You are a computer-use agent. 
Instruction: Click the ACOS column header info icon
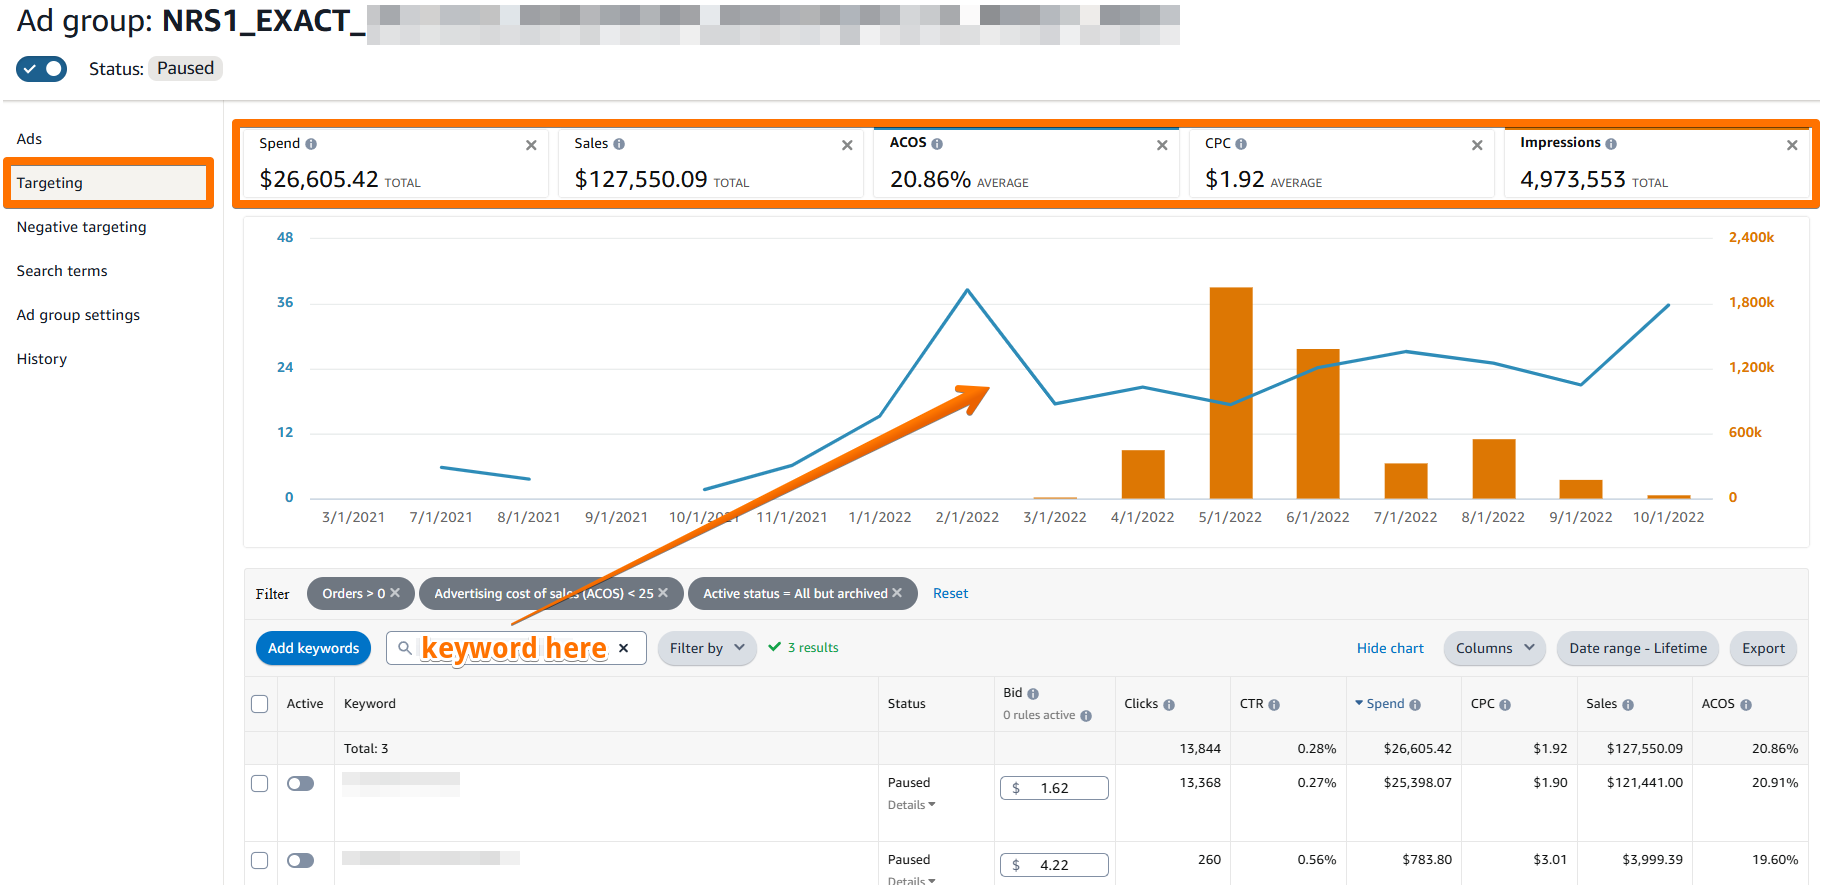[1746, 705]
